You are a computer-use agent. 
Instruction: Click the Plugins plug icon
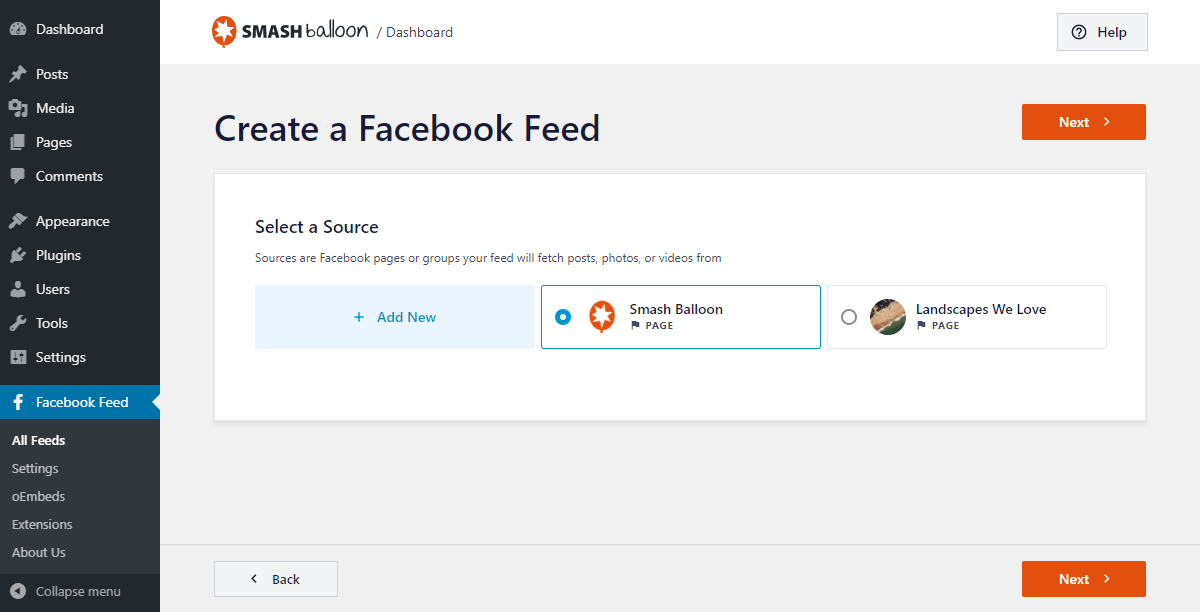tap(18, 255)
